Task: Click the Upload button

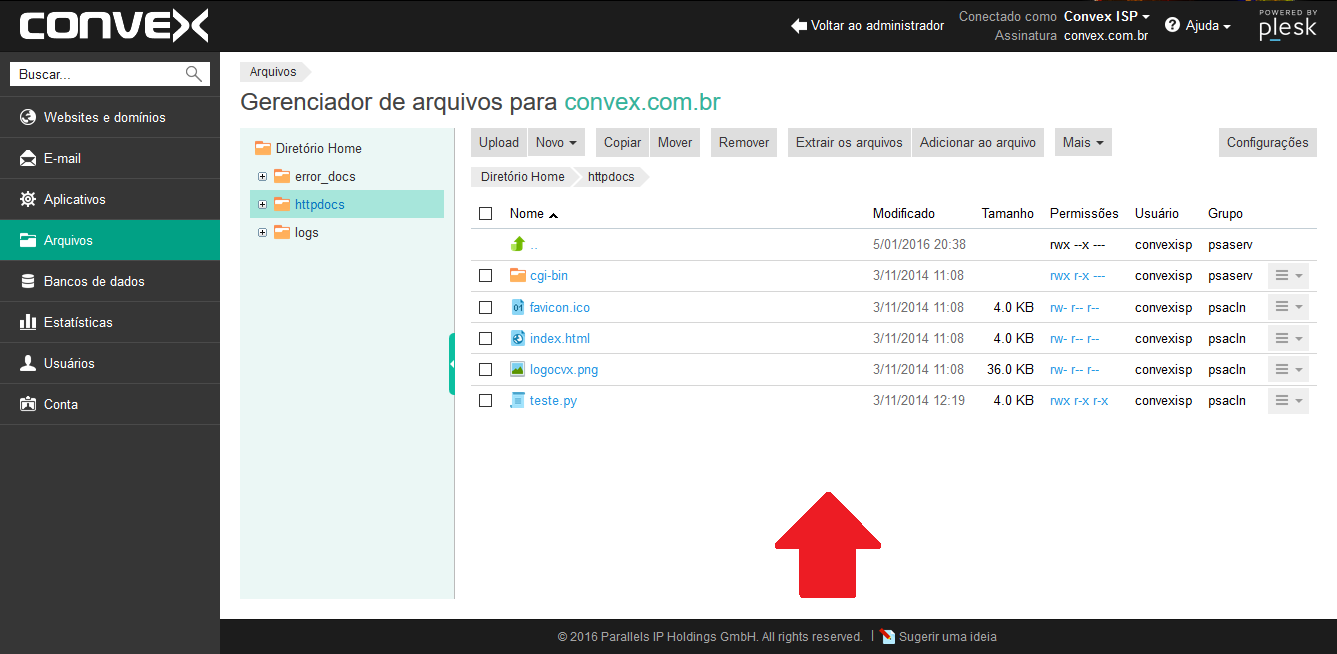Action: (499, 142)
